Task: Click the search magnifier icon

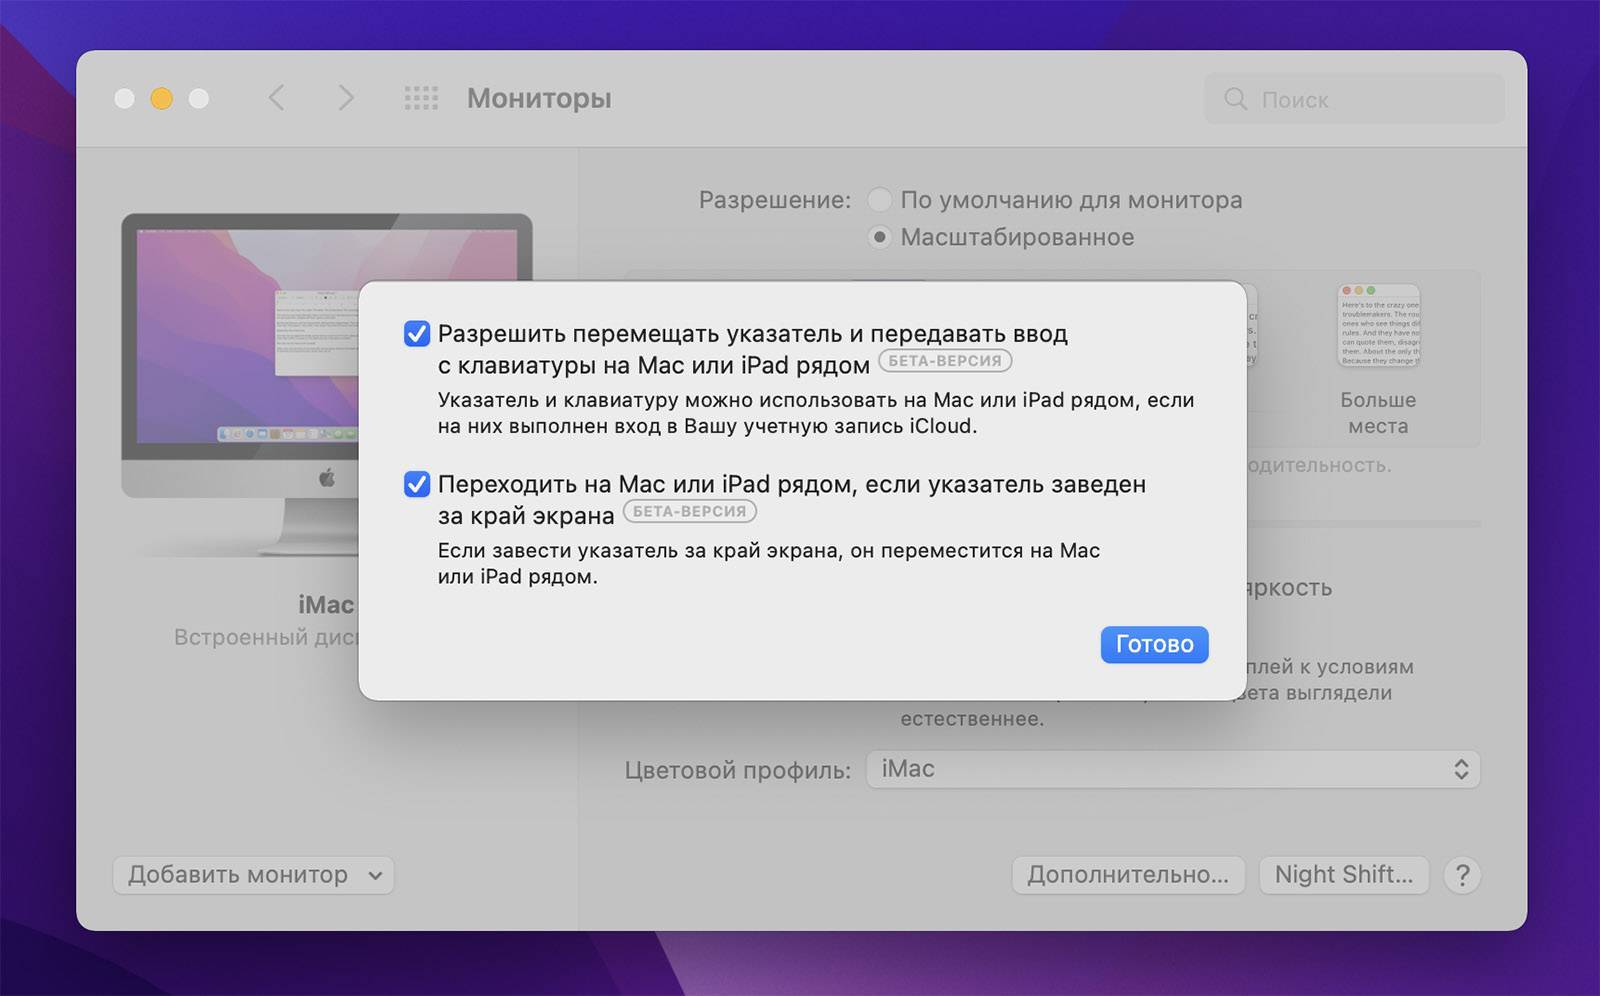Action: [x=1236, y=99]
